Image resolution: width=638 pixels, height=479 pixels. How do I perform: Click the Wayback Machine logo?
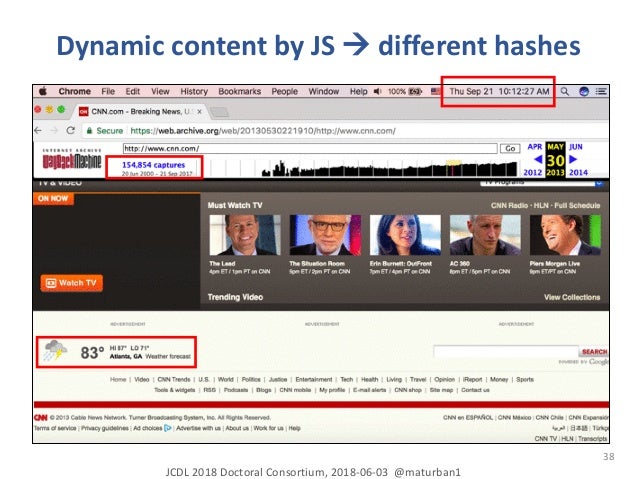click(x=72, y=159)
